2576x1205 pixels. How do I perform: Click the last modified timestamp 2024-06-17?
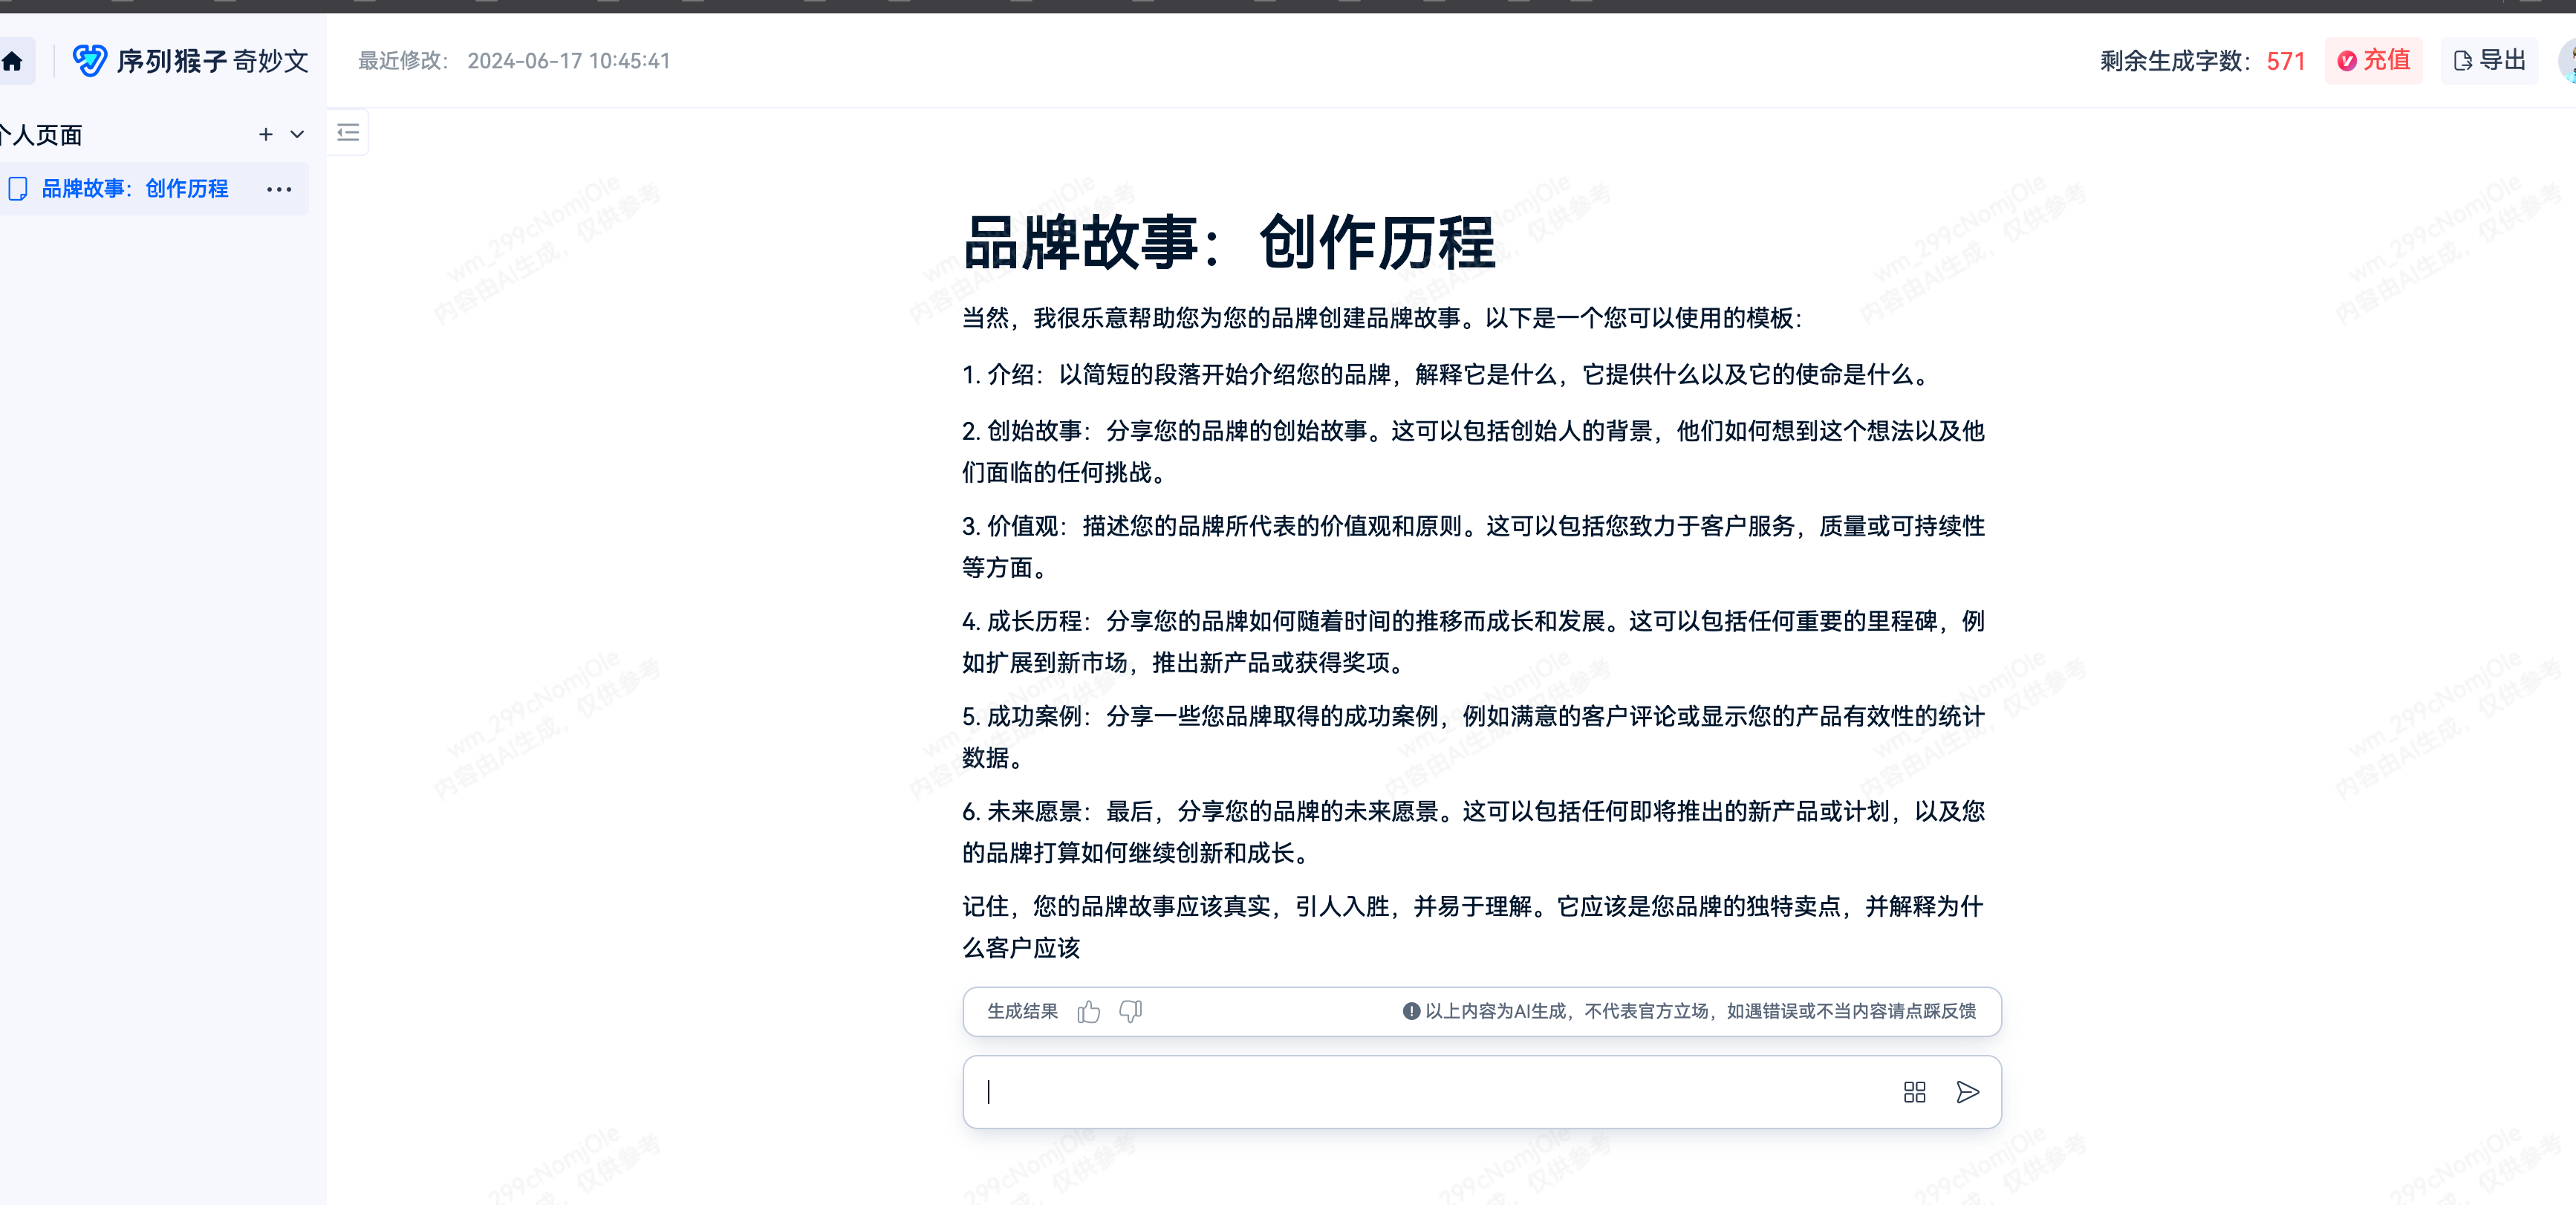click(x=570, y=61)
